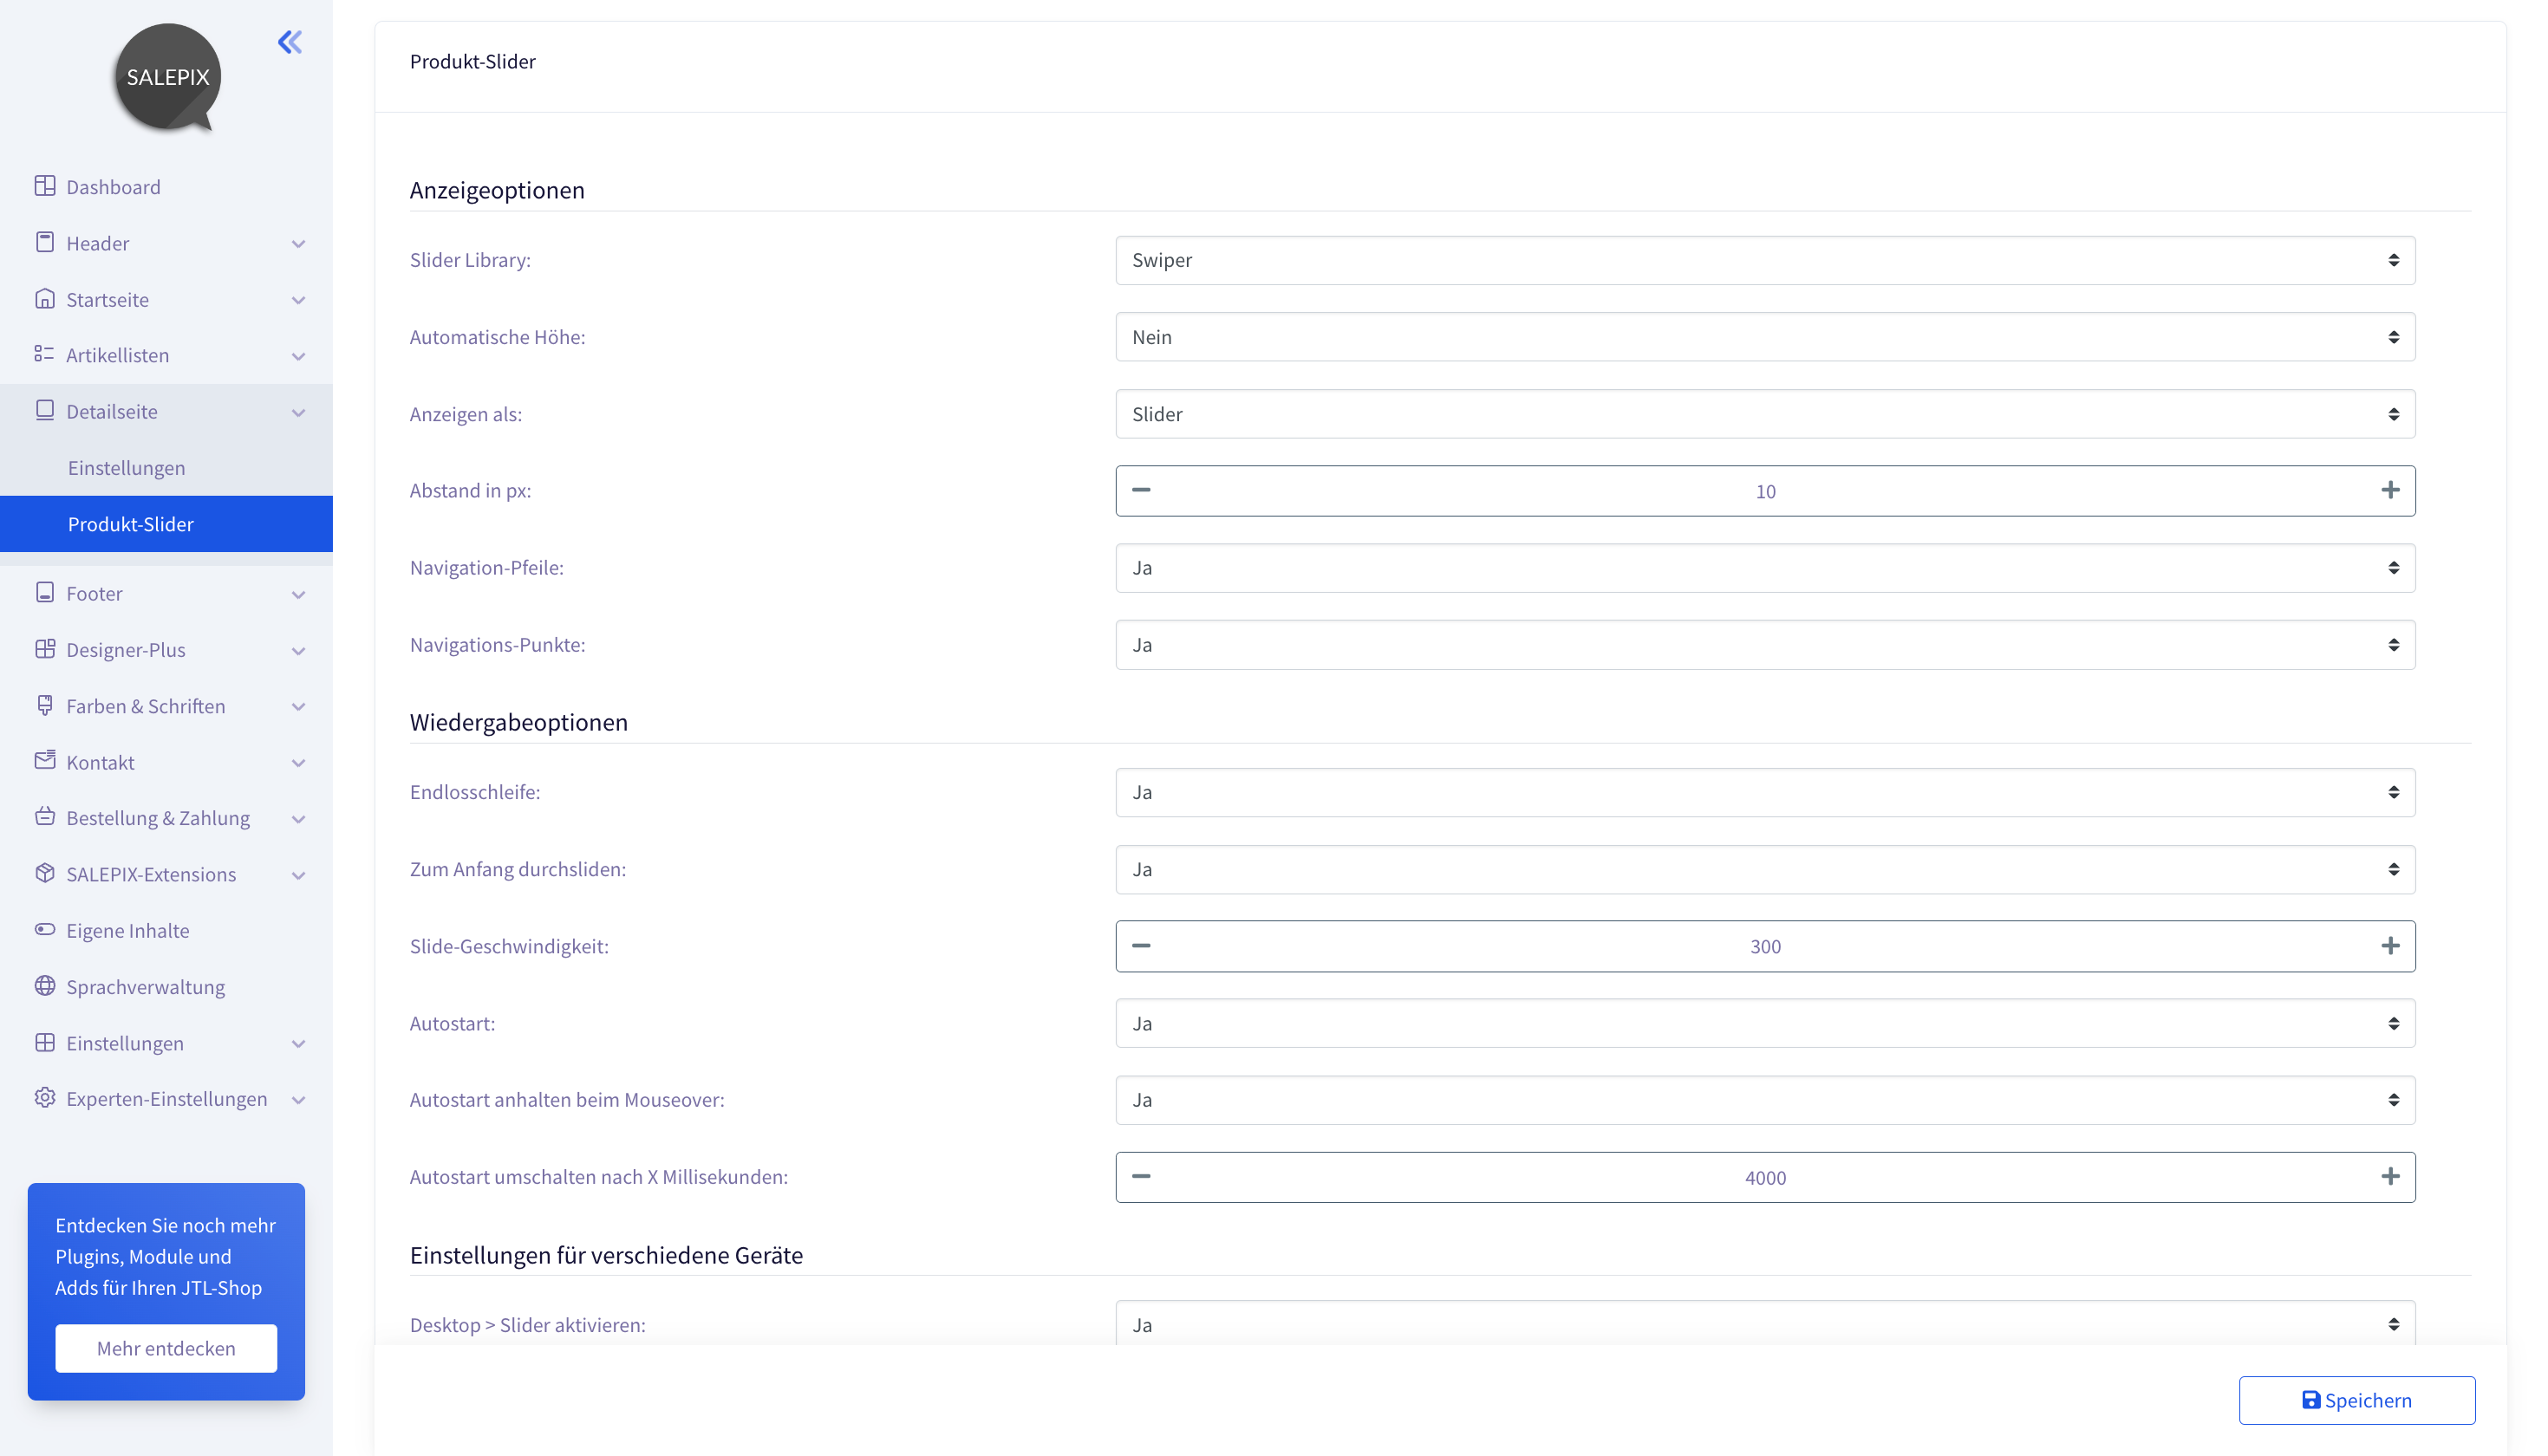
Task: Click the Wiedergabeoptionen section heading
Action: pyautogui.click(x=519, y=722)
